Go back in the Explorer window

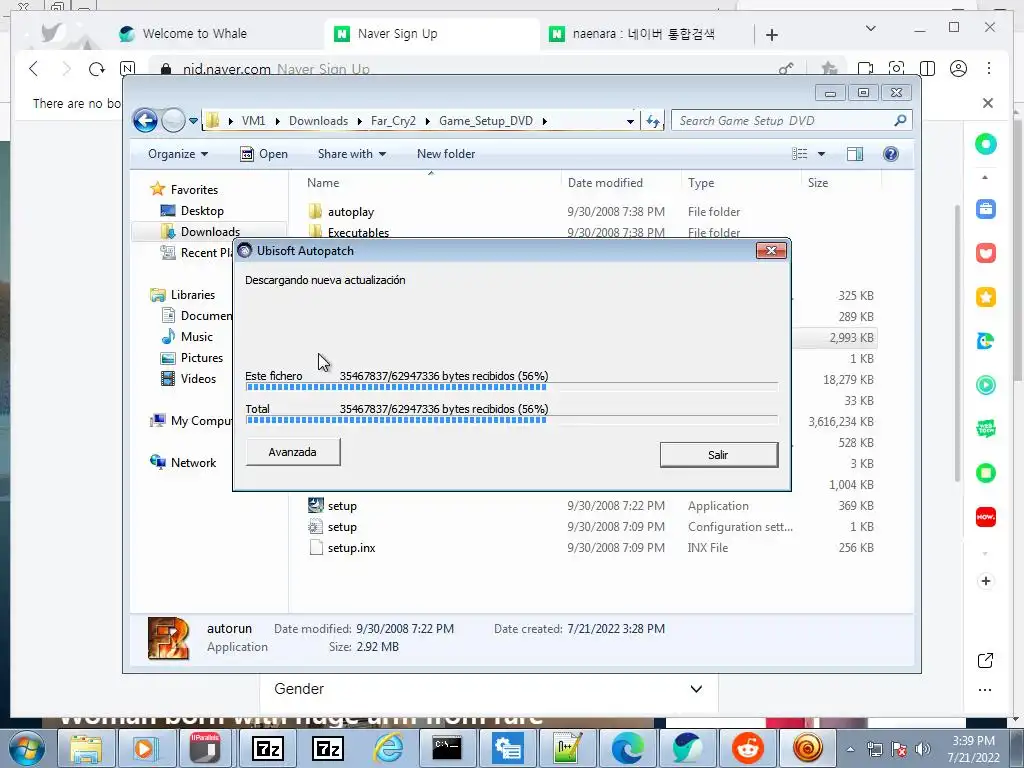coord(145,120)
